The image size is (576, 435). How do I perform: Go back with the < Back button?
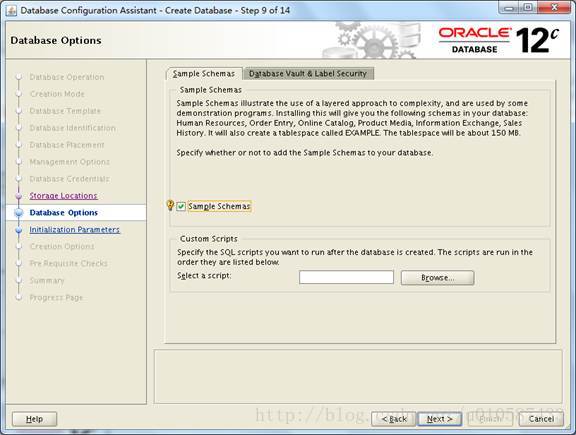[x=394, y=419]
